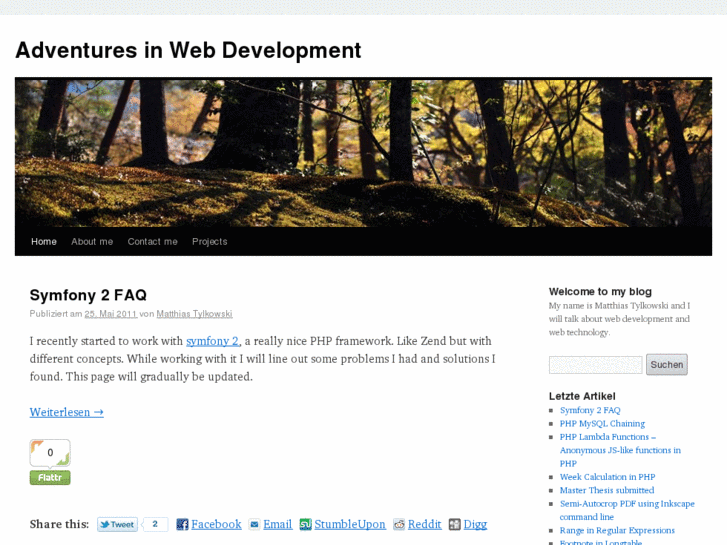Open Week Calculation in PHP article

[607, 477]
